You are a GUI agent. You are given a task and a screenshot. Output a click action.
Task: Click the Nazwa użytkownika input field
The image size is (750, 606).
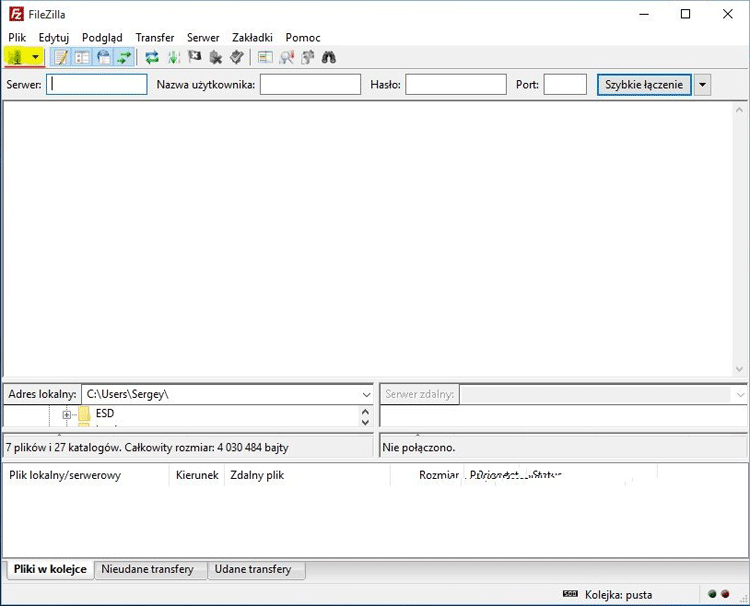[310, 84]
